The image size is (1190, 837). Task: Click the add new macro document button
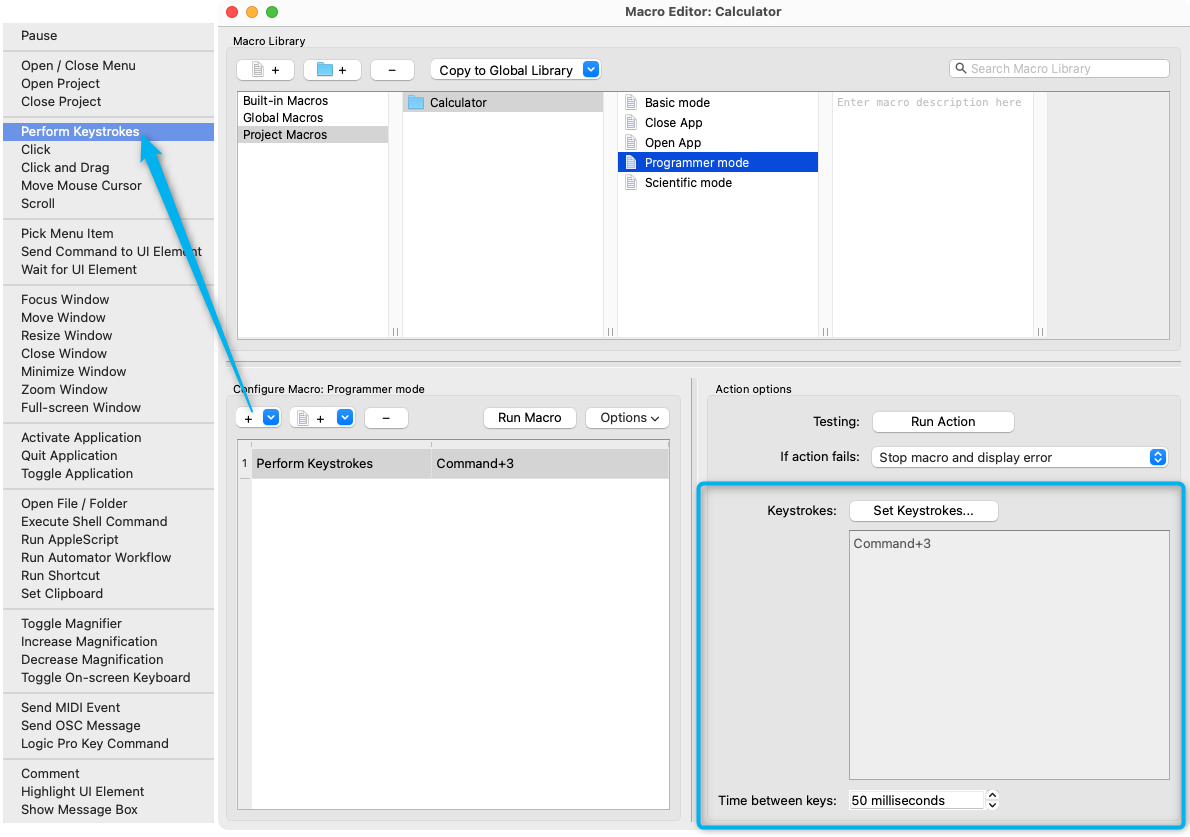click(x=265, y=70)
